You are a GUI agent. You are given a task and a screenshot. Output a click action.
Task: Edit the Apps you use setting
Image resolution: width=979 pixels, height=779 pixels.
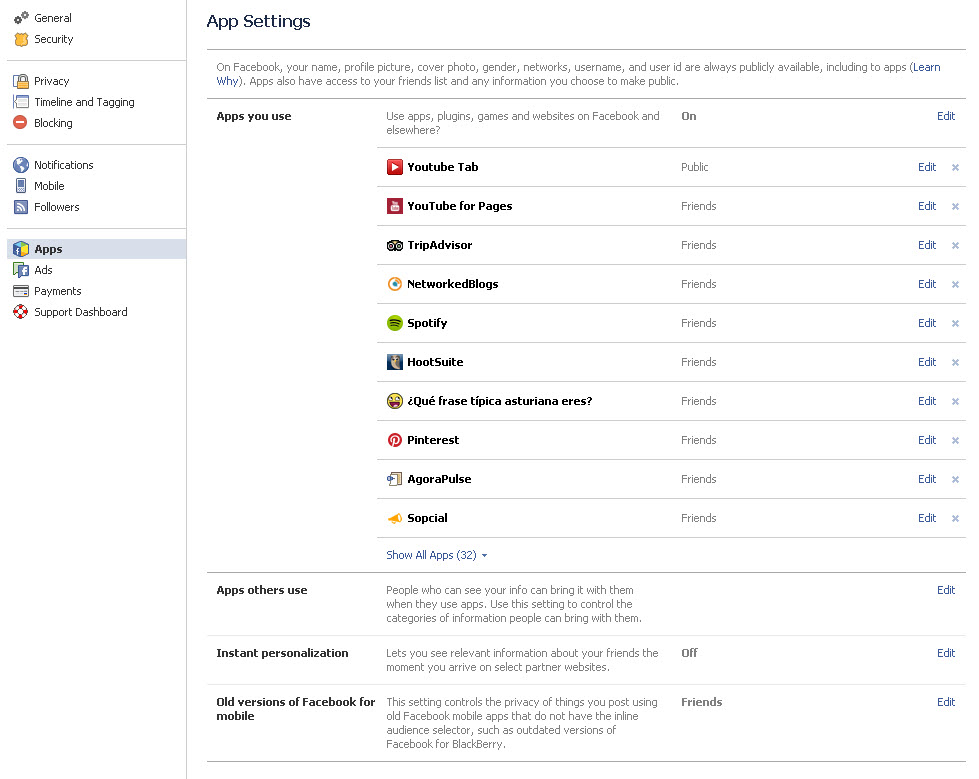click(x=946, y=116)
